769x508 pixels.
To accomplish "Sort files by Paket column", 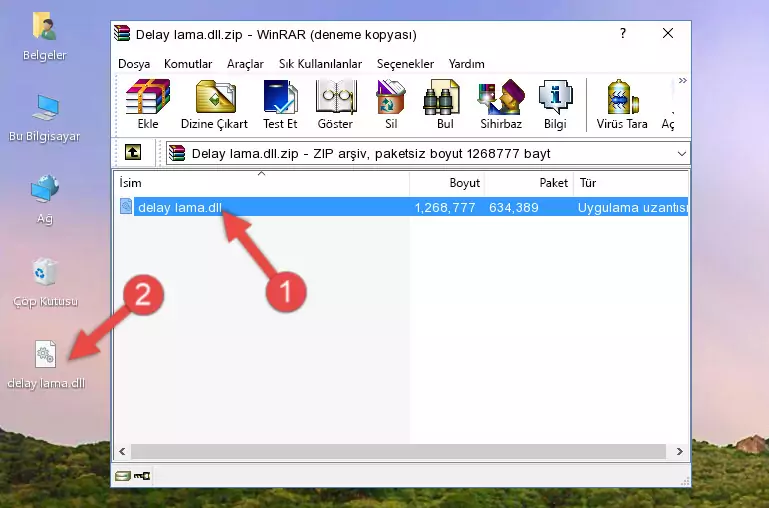I will (x=529, y=183).
